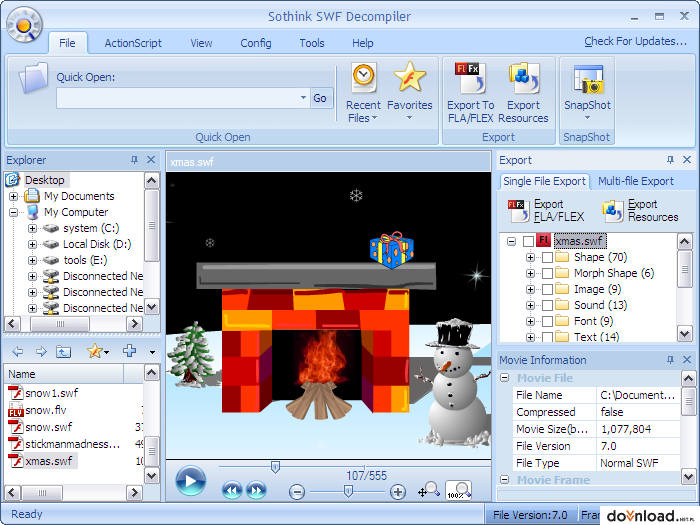
Task: Open the Favorites ribbon menu
Action: pos(409,92)
